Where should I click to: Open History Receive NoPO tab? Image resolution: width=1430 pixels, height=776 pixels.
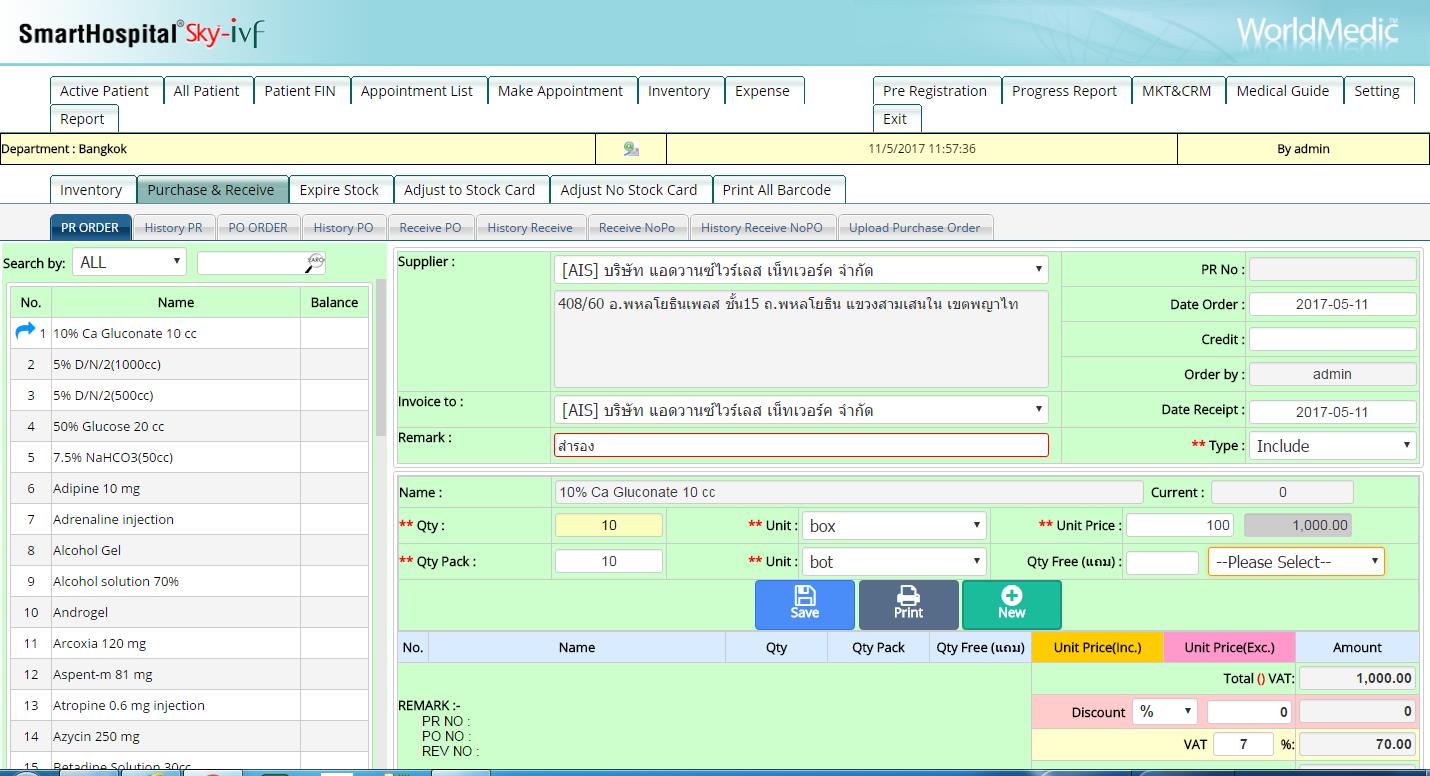[x=762, y=227]
